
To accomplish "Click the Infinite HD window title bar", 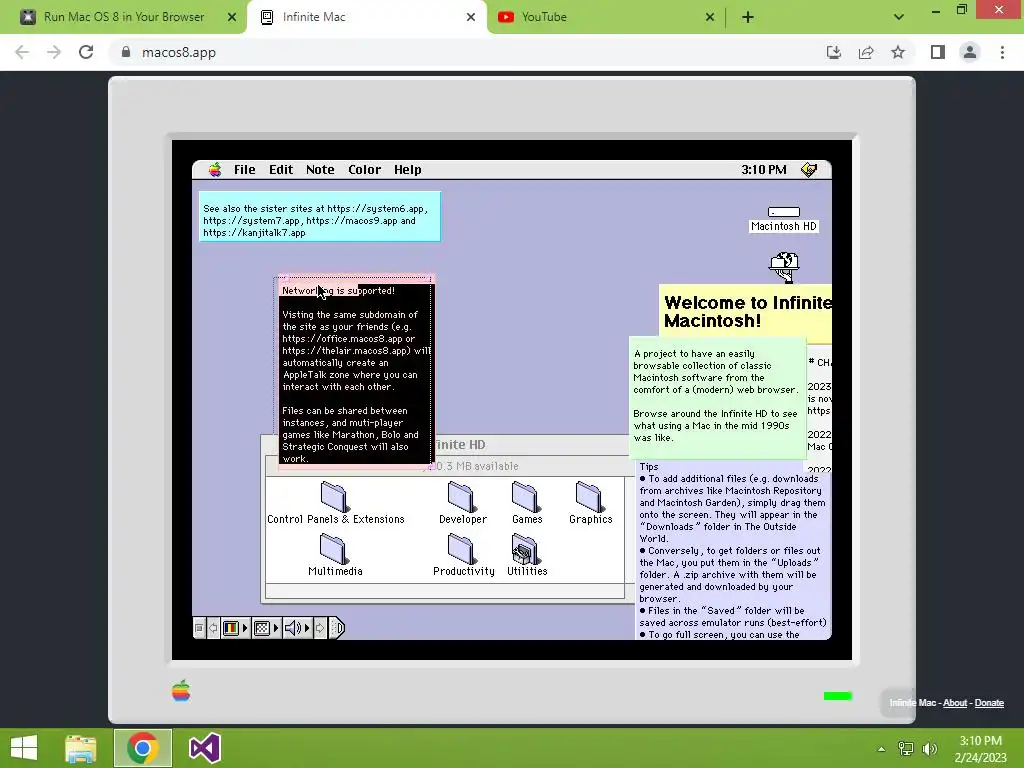I will point(532,445).
